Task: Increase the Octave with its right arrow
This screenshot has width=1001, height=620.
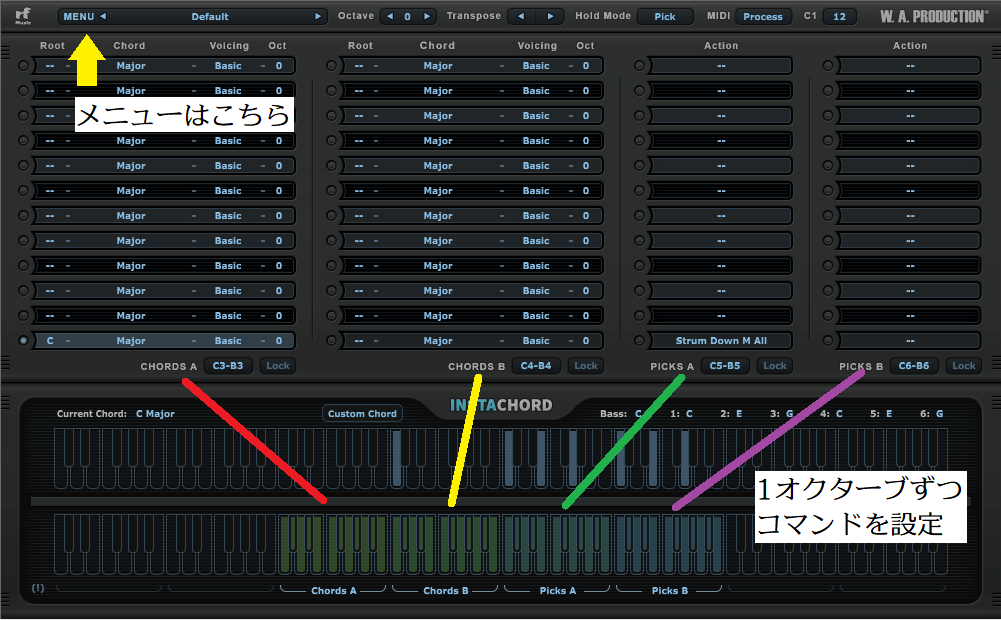Action: pos(426,17)
